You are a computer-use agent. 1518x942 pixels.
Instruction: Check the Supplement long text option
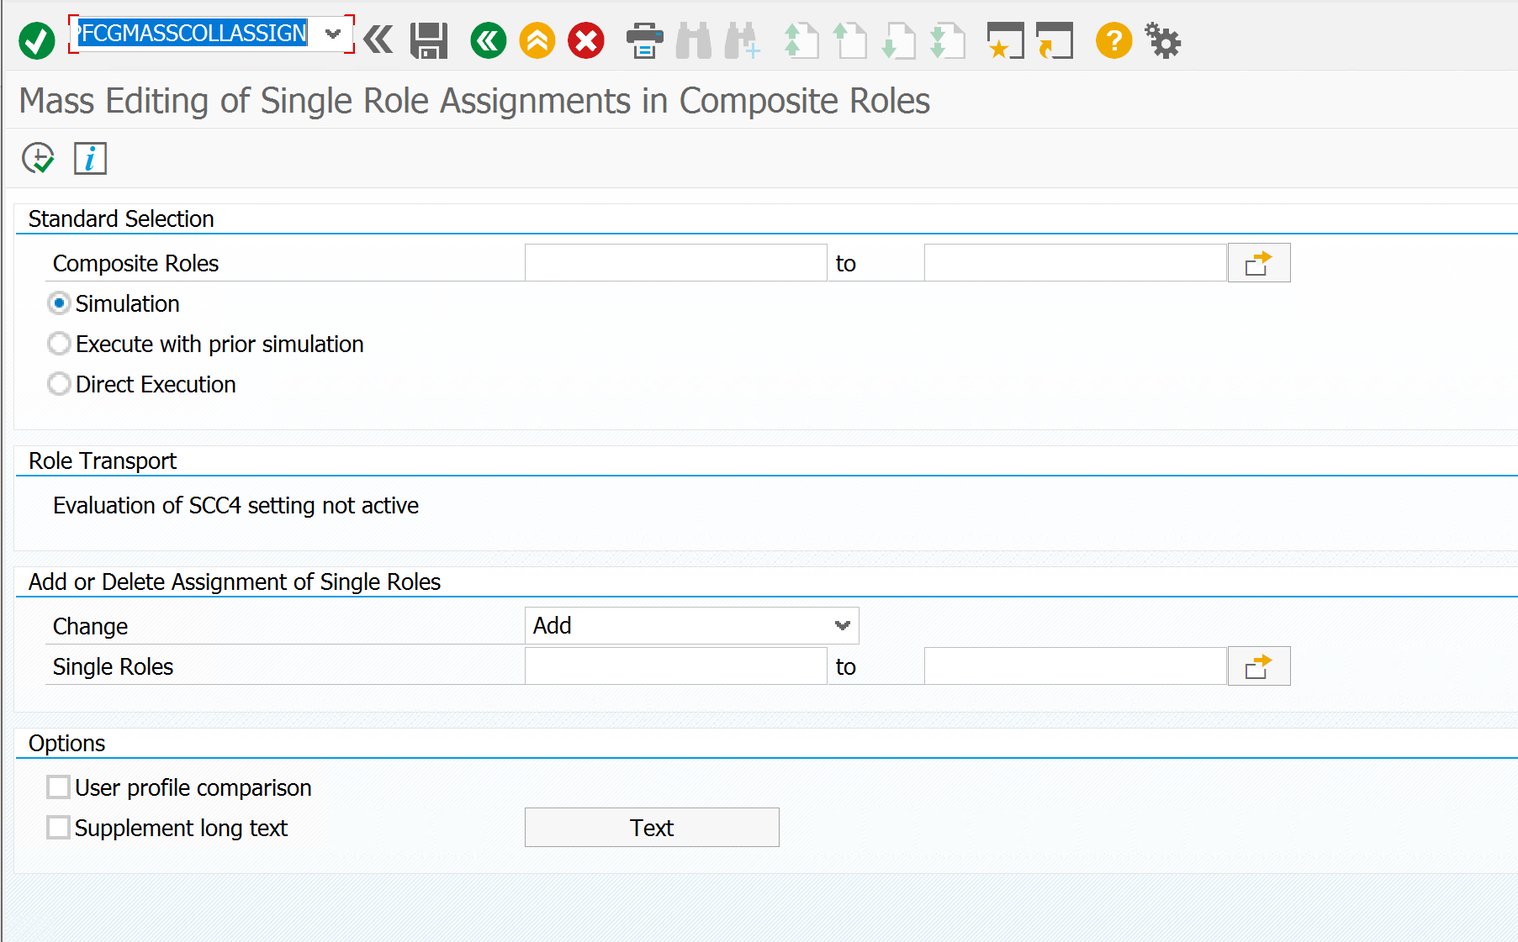(58, 827)
